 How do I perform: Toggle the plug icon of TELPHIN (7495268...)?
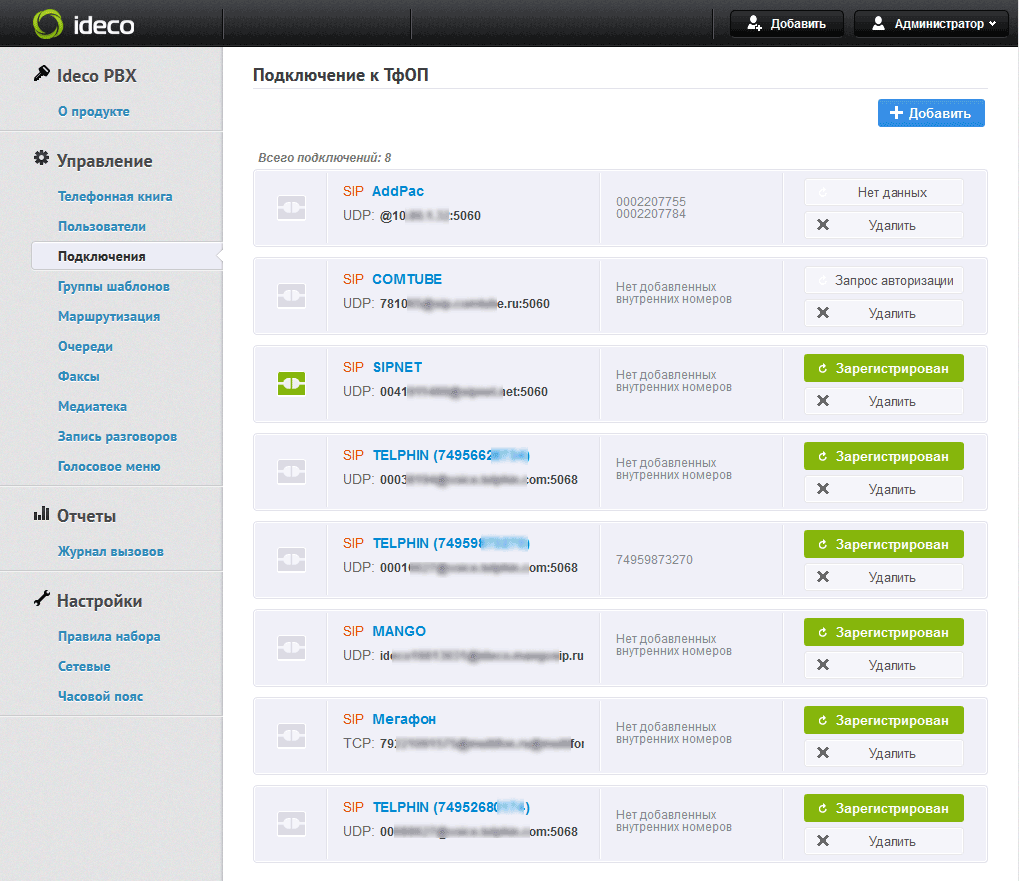tap(291, 824)
